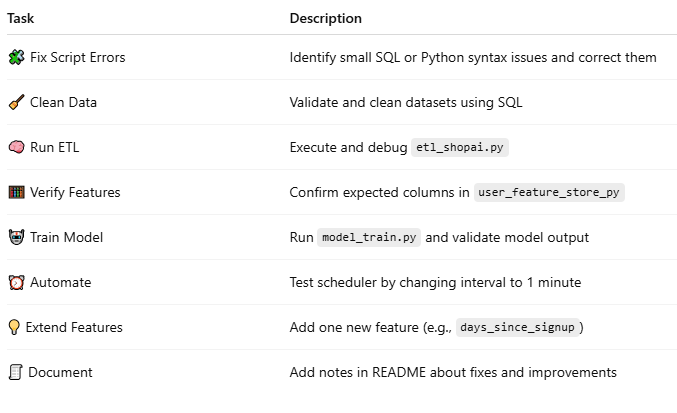Click the 'Test scheduler by changing interval' description

pyautogui.click(x=435, y=282)
